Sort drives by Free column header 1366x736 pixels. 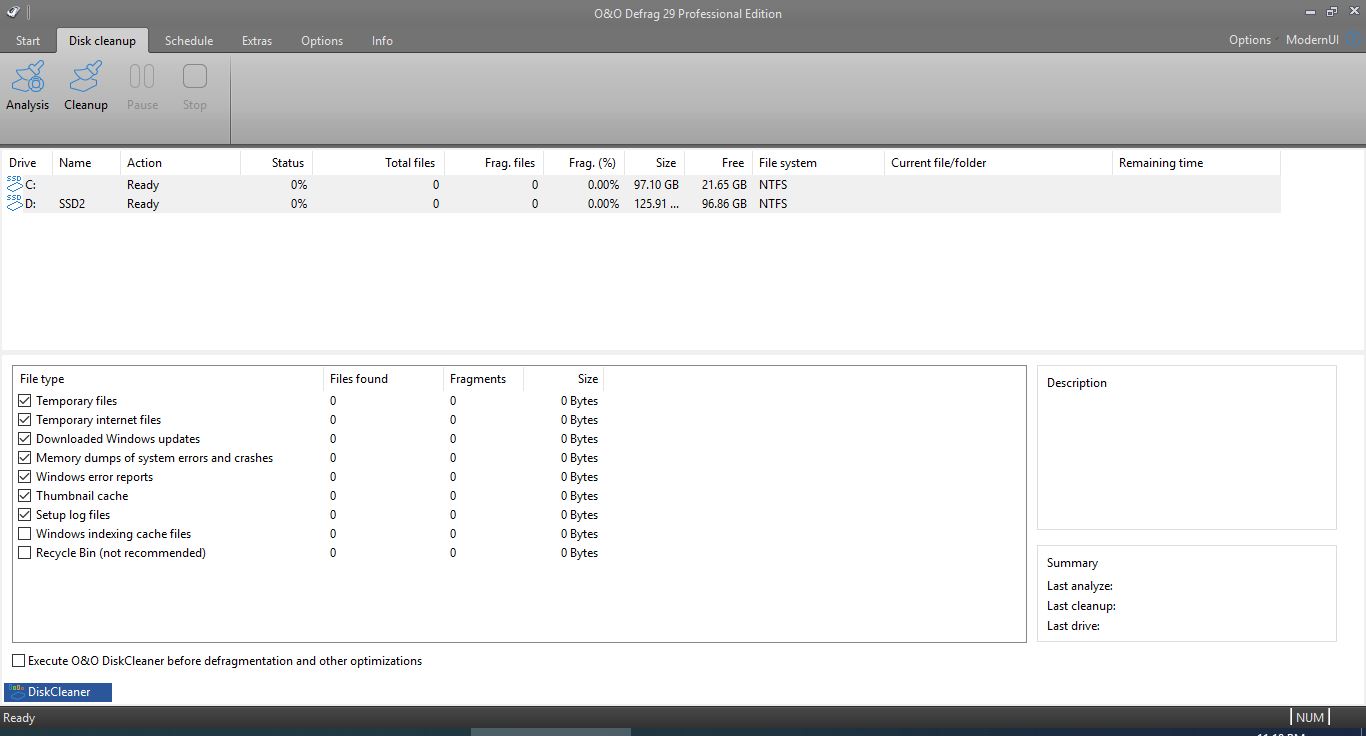pyautogui.click(x=718, y=163)
